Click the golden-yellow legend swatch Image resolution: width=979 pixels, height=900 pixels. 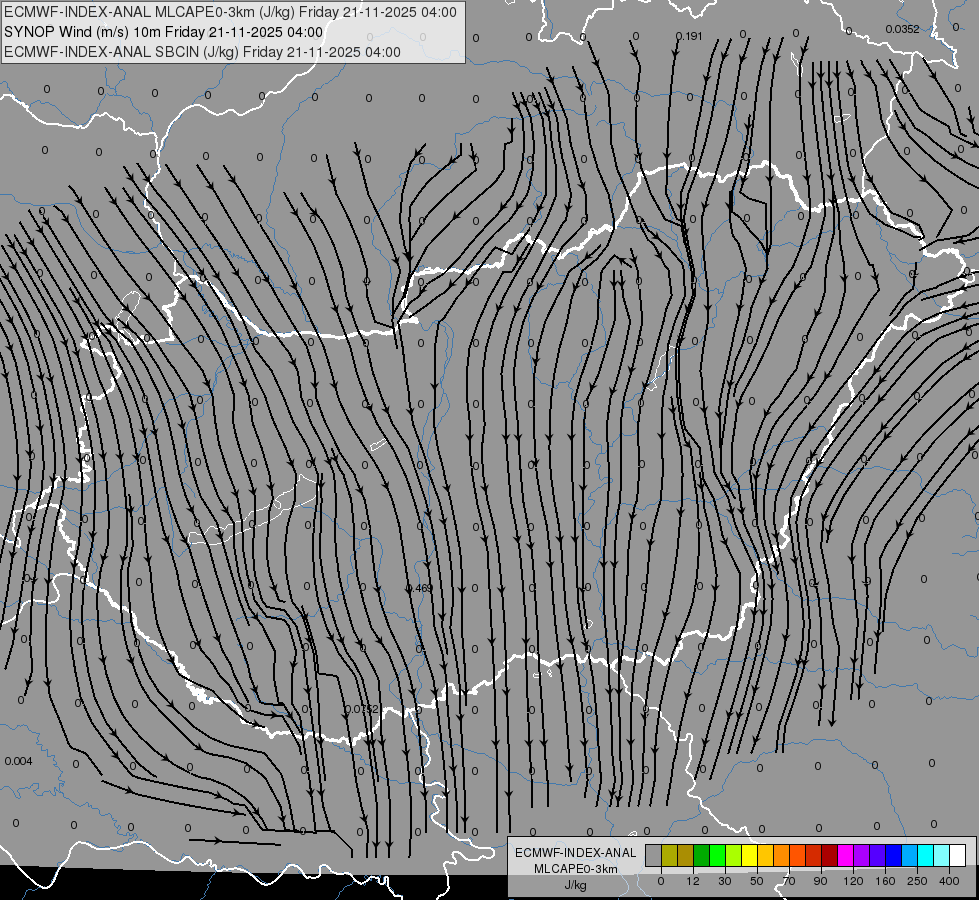(765, 855)
